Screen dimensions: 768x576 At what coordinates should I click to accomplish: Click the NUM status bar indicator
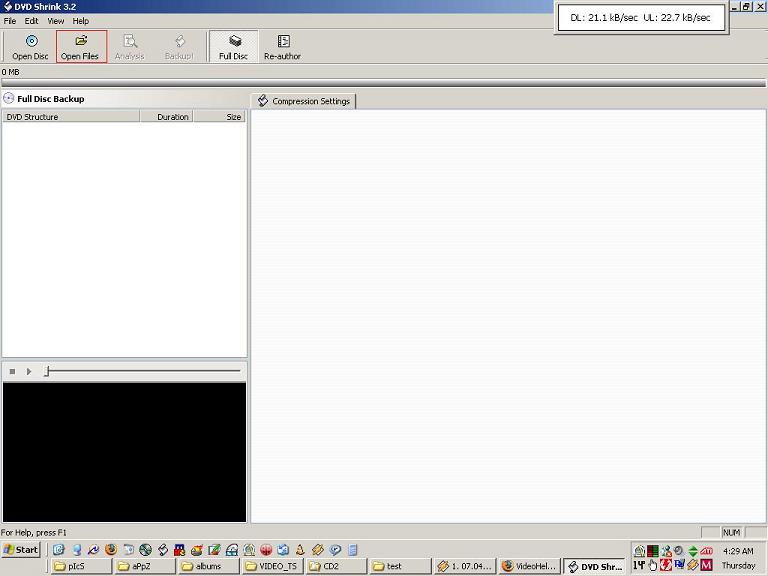pos(731,532)
